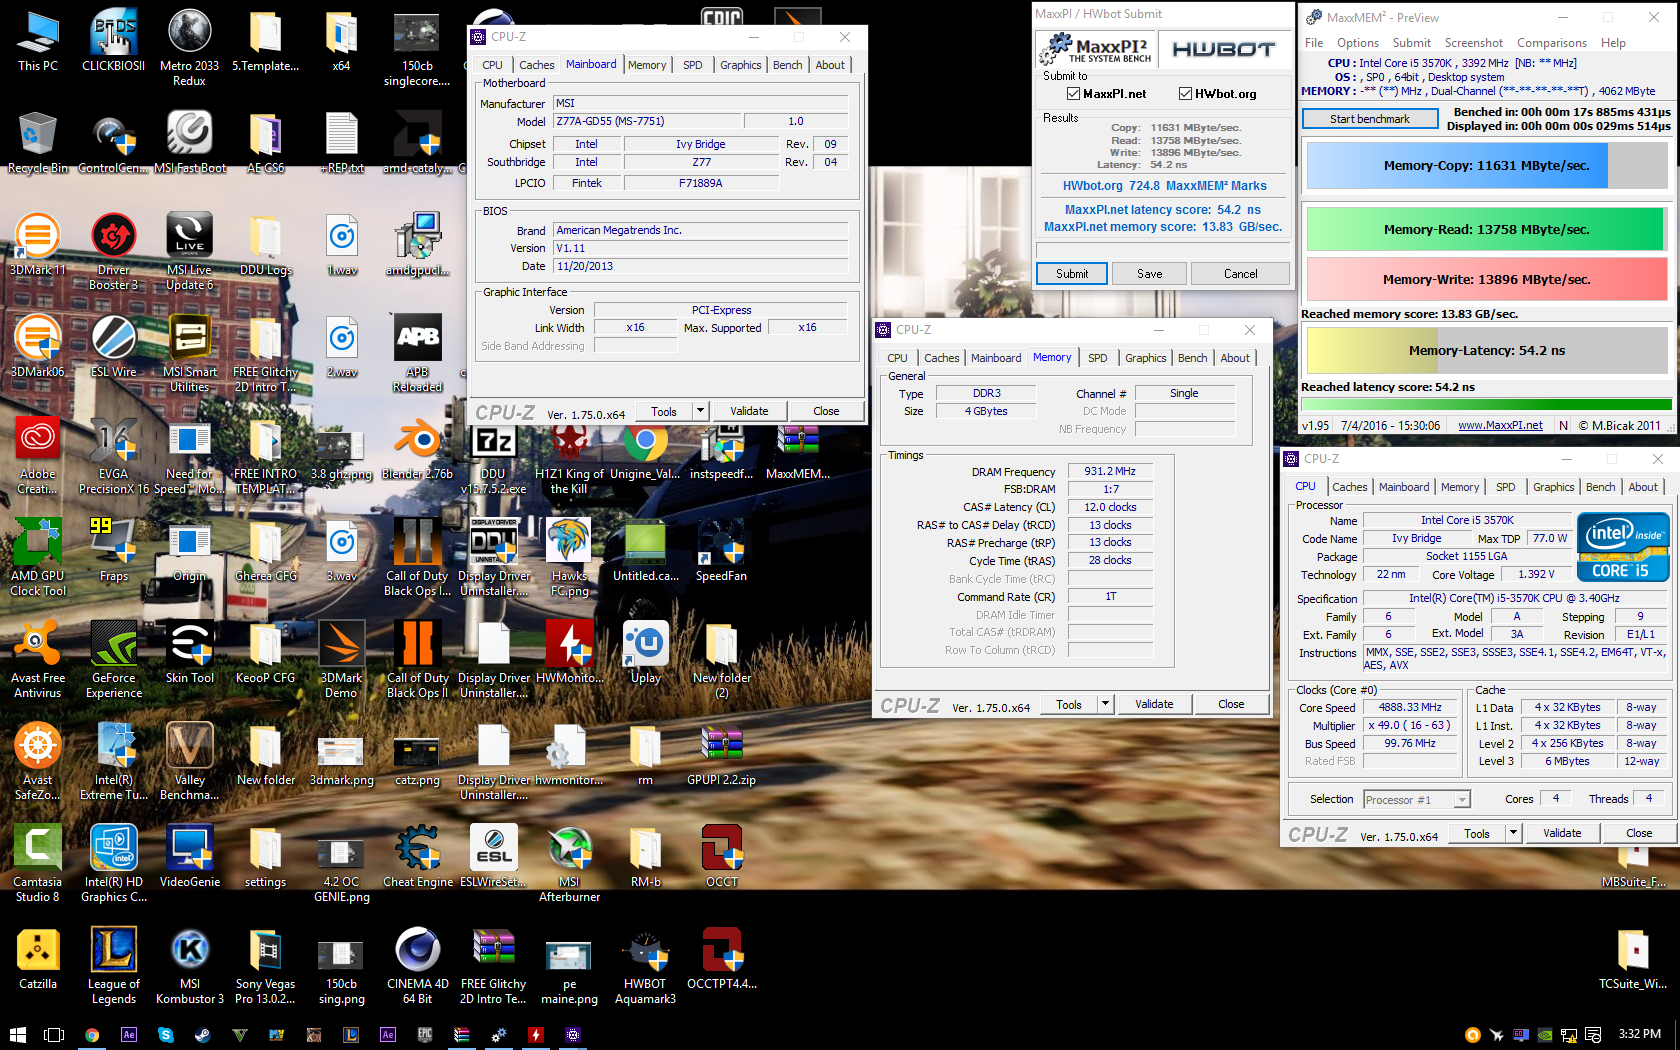Open Skype from the taskbar
The height and width of the screenshot is (1050, 1680).
tap(166, 1035)
